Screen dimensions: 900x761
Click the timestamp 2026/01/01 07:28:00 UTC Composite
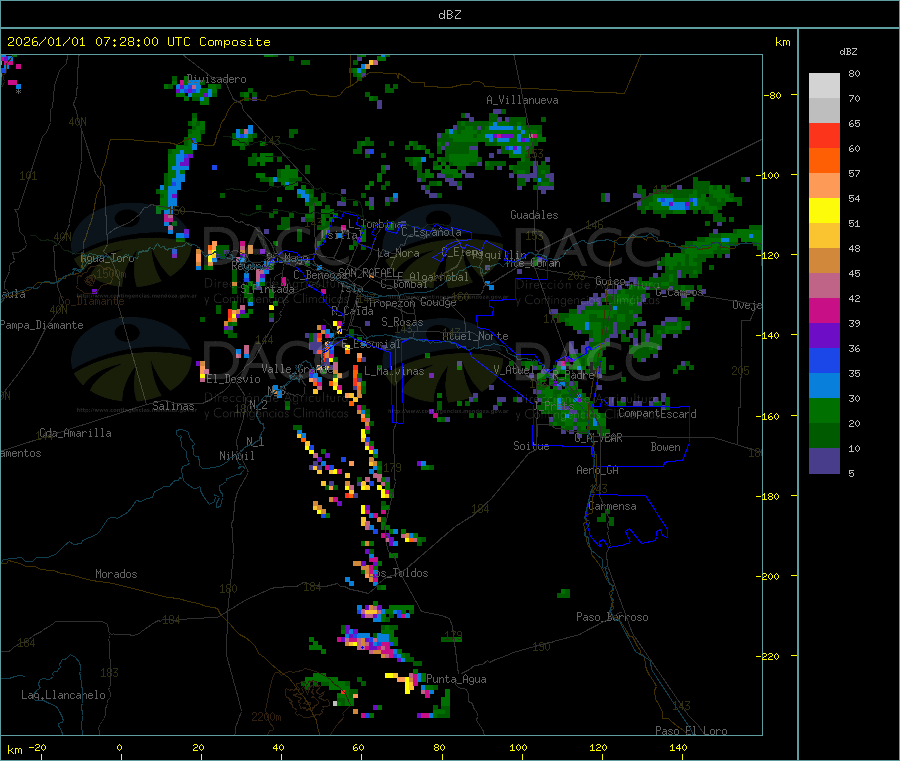[138, 42]
